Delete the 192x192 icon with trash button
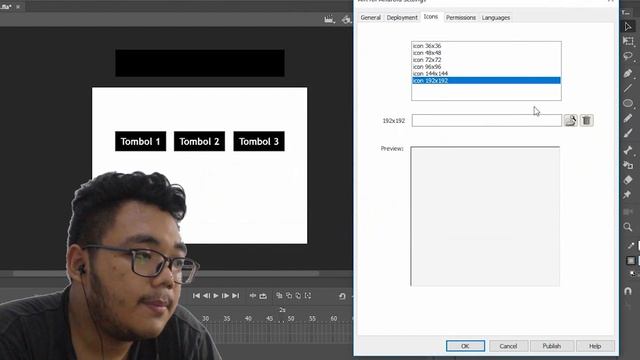 (x=587, y=120)
